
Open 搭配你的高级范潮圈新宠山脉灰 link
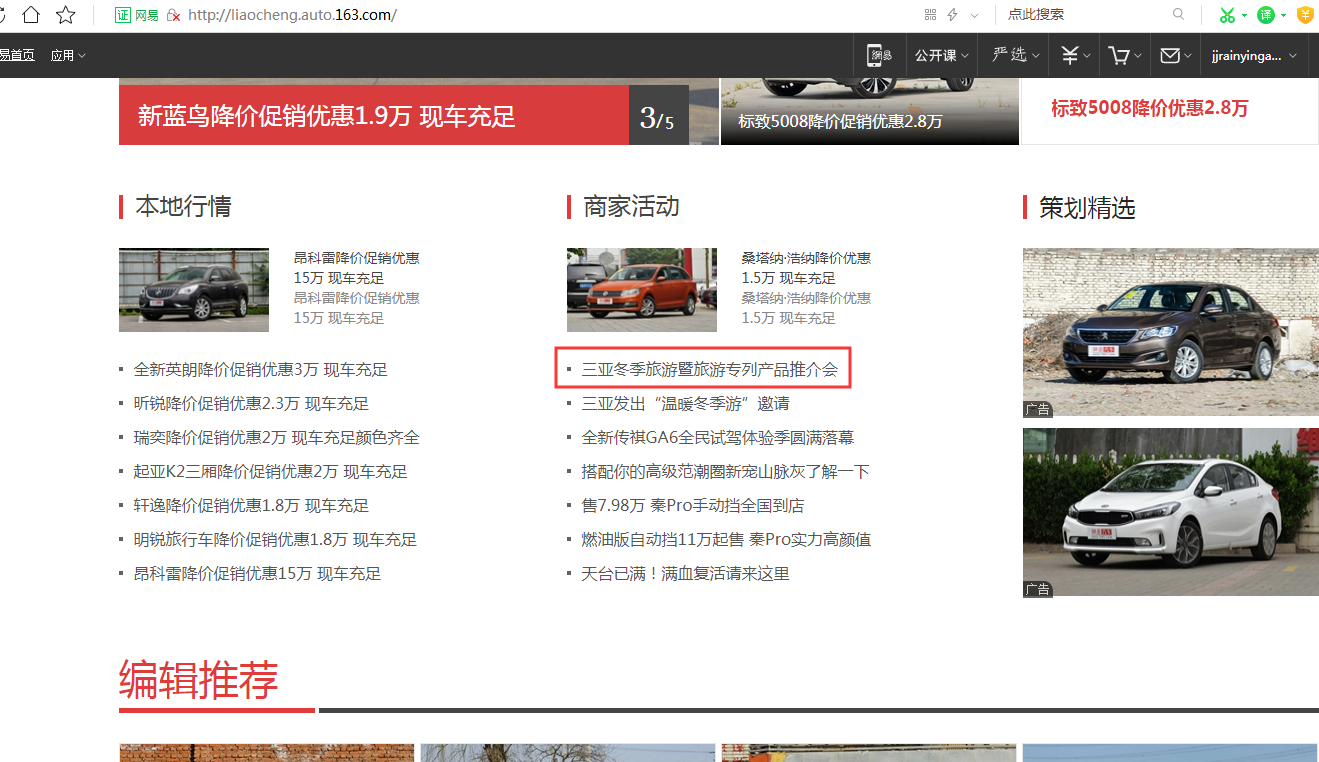coord(725,471)
